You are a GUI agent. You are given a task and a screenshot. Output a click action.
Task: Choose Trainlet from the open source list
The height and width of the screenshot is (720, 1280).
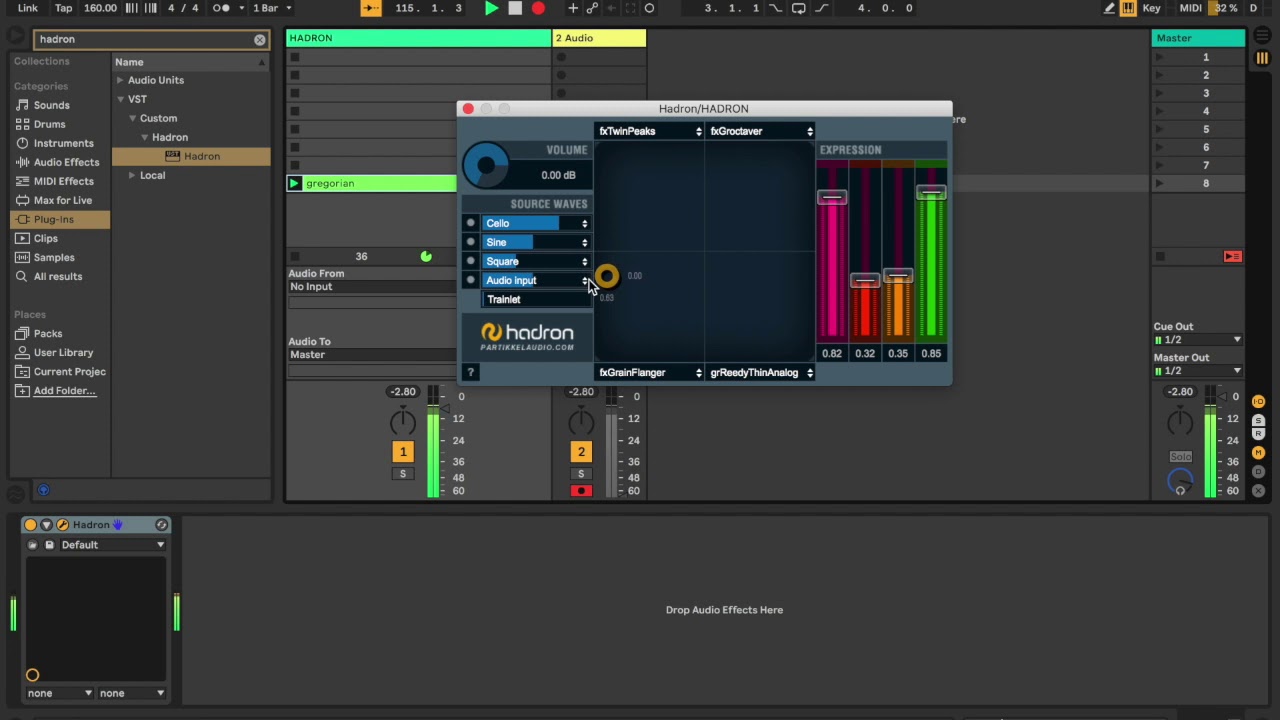pyautogui.click(x=537, y=299)
